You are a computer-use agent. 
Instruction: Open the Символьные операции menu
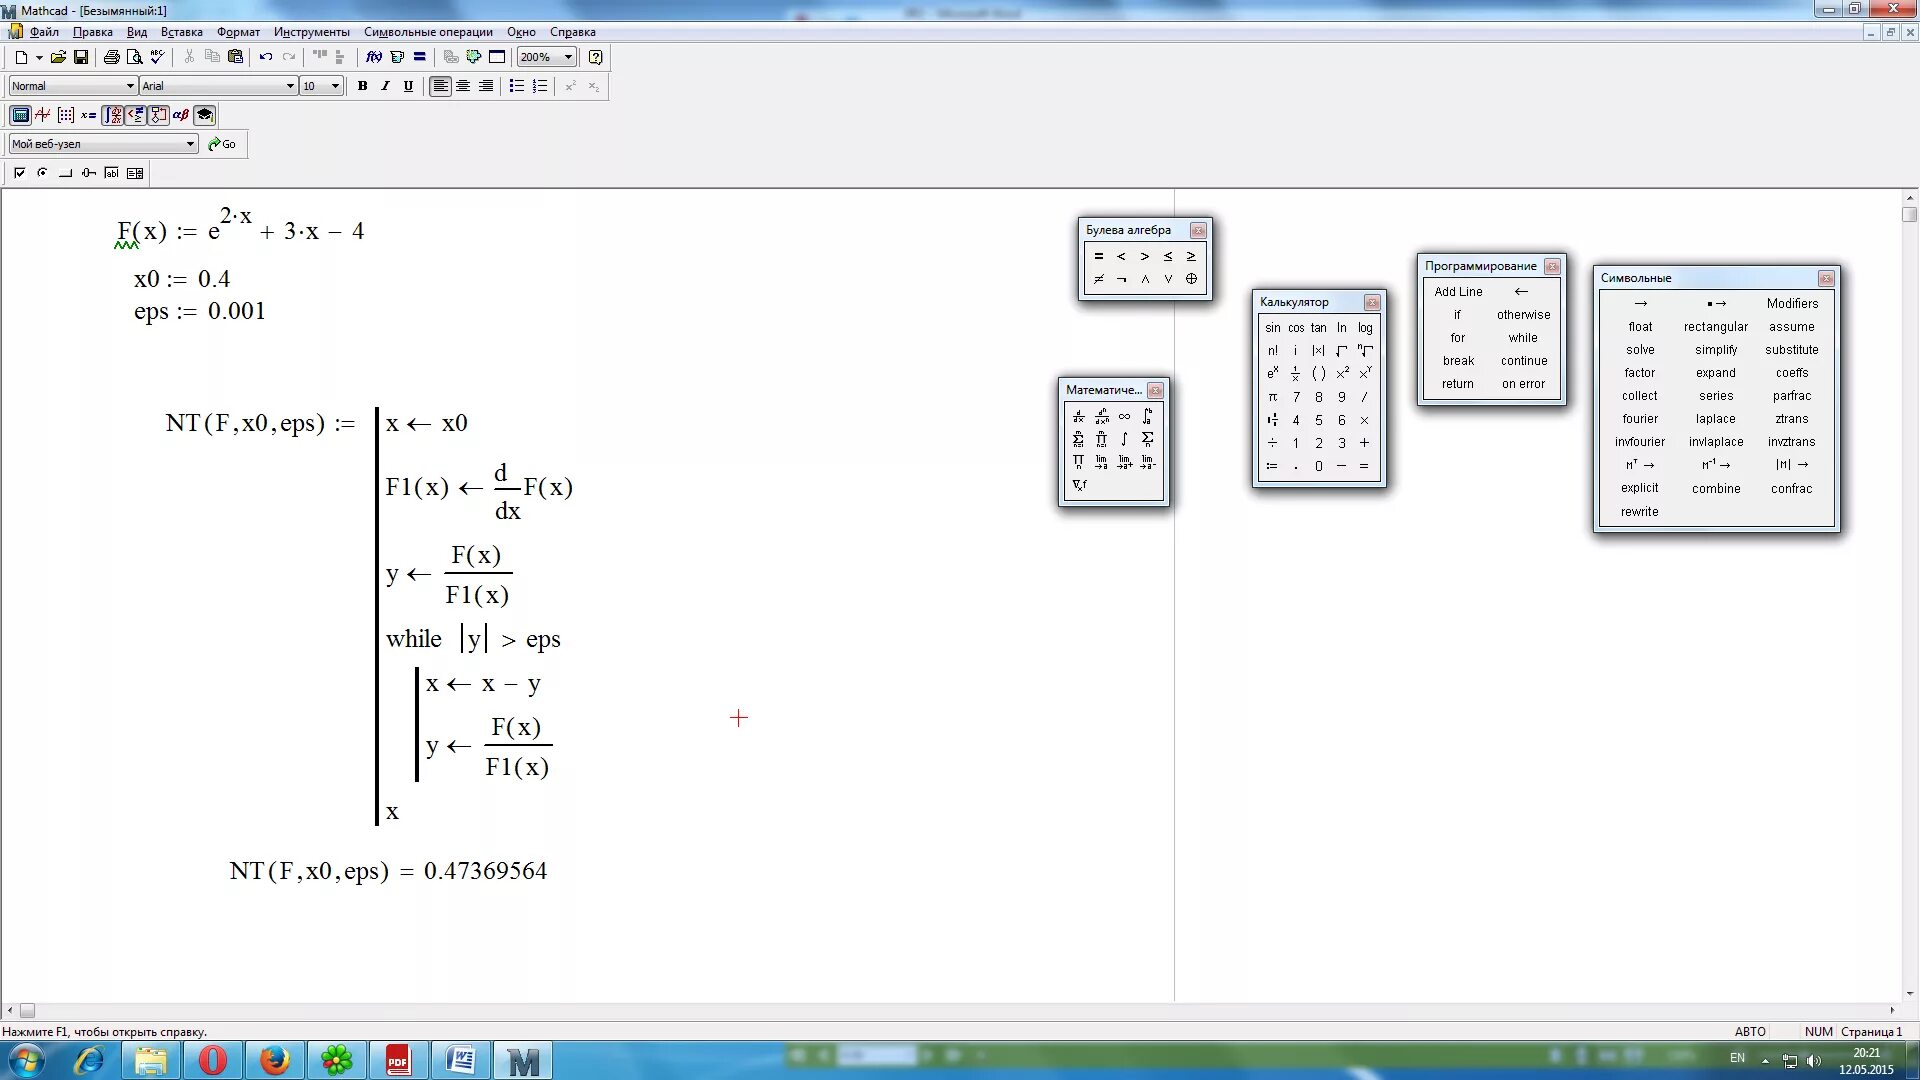click(428, 32)
